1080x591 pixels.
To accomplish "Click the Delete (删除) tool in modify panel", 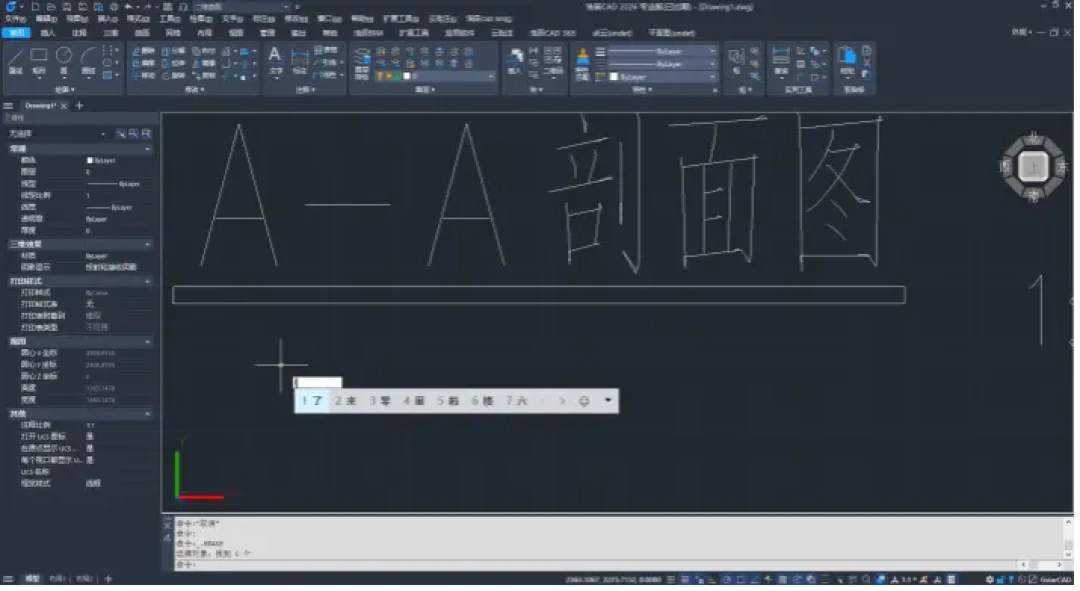I will pos(144,51).
